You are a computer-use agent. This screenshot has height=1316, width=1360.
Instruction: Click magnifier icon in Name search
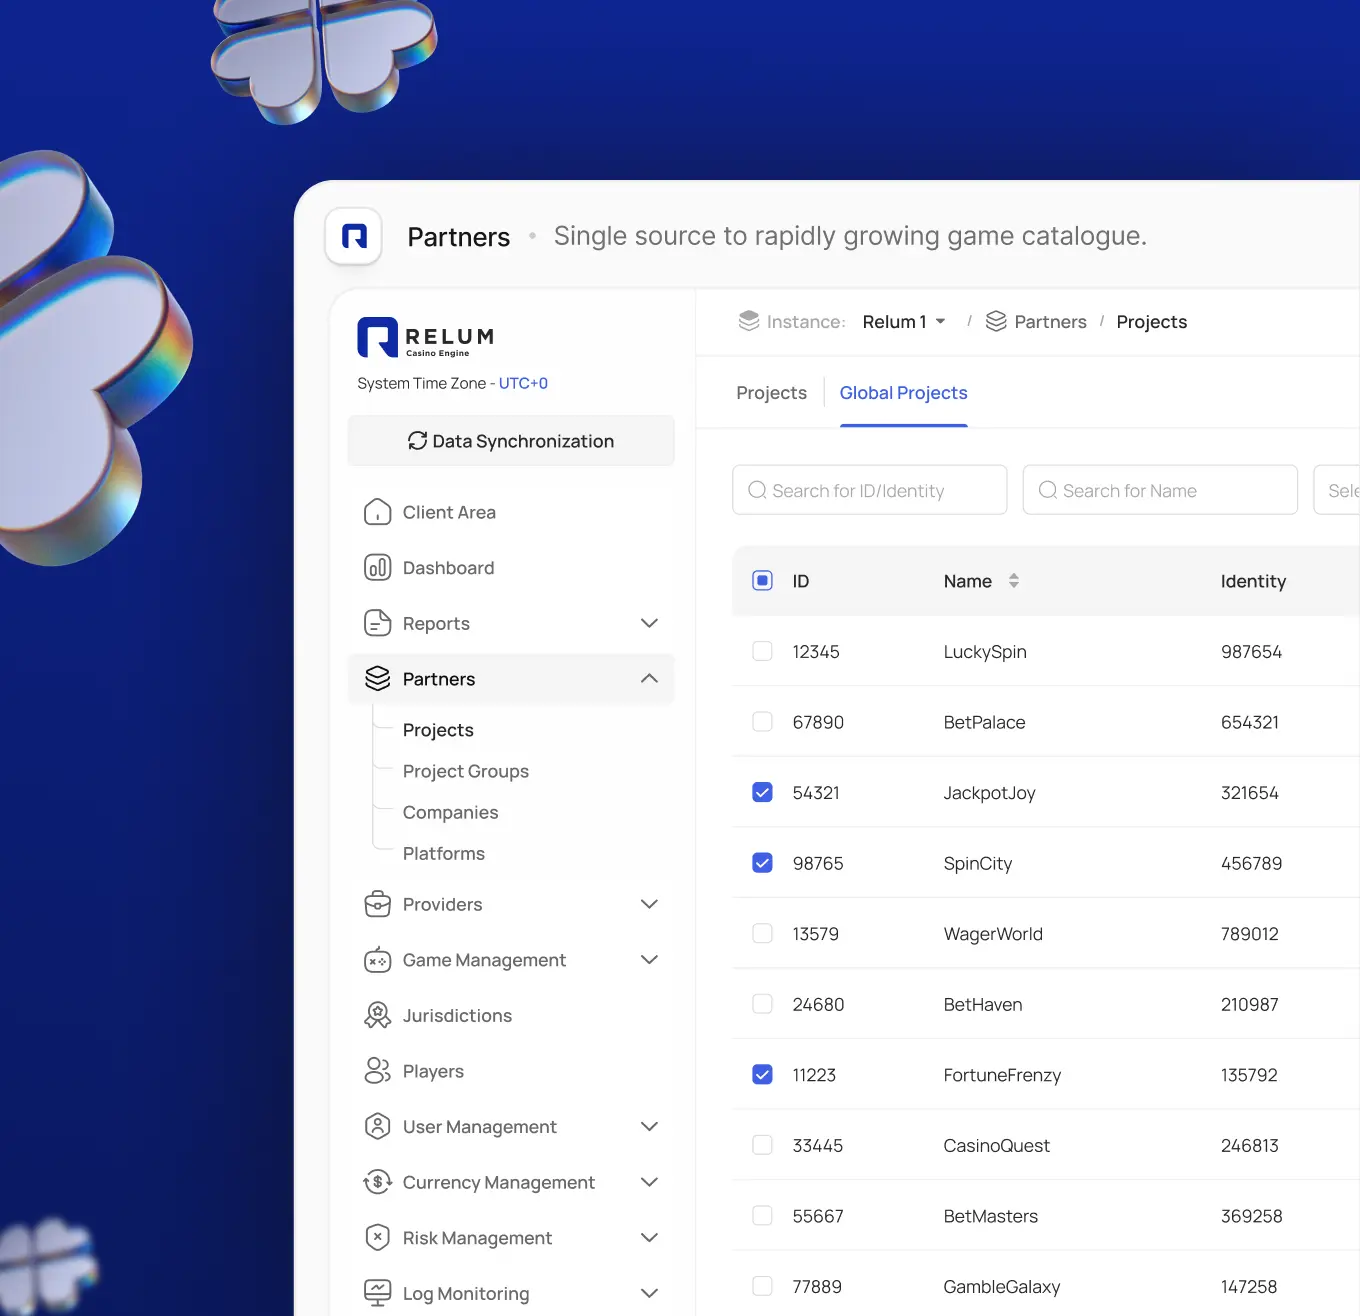coord(1048,490)
